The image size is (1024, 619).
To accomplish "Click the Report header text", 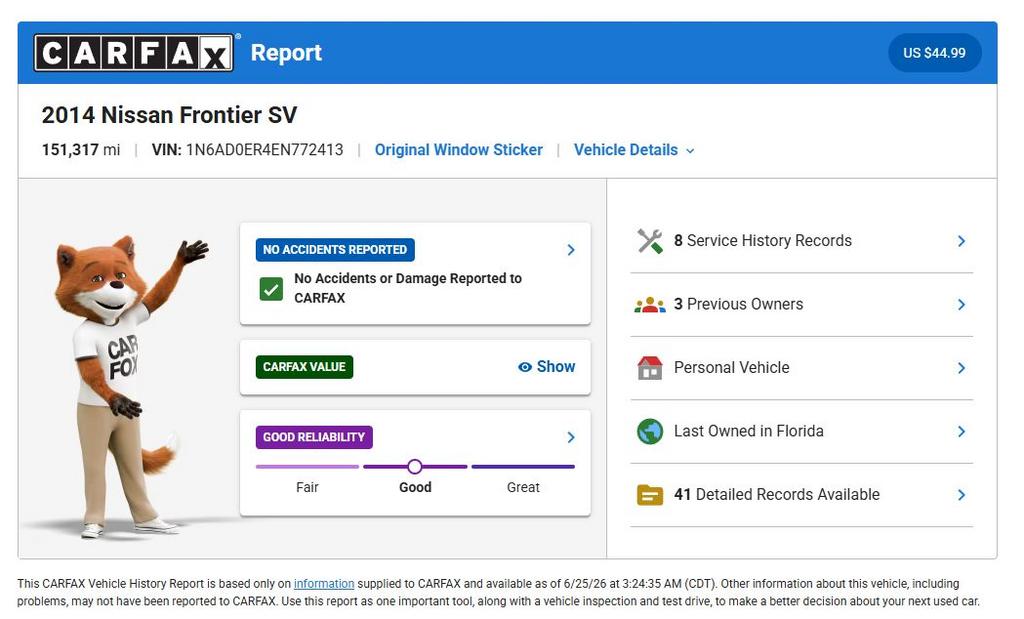I will 286,53.
